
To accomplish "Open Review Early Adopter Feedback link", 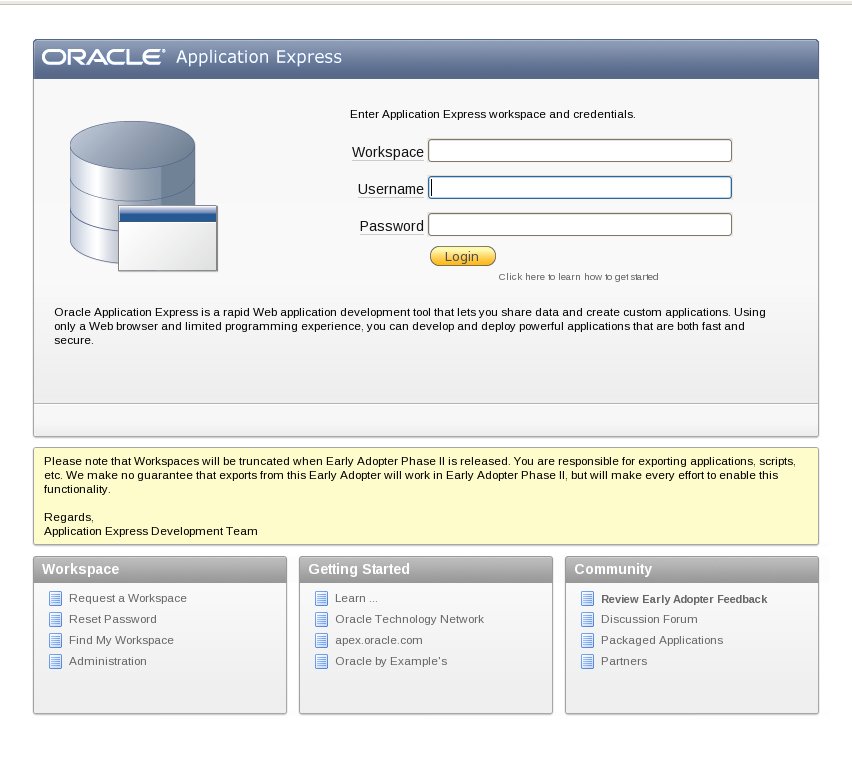I will [684, 599].
